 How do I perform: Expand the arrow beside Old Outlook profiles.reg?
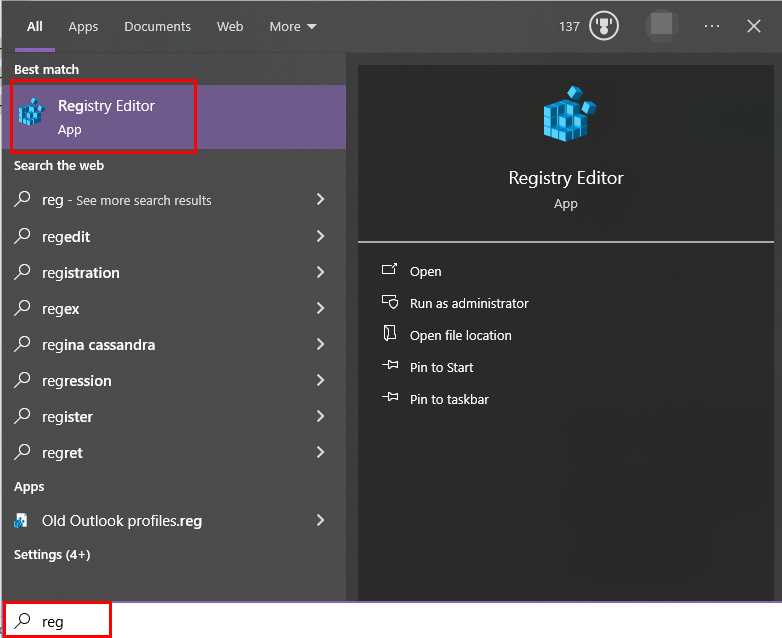pos(321,520)
